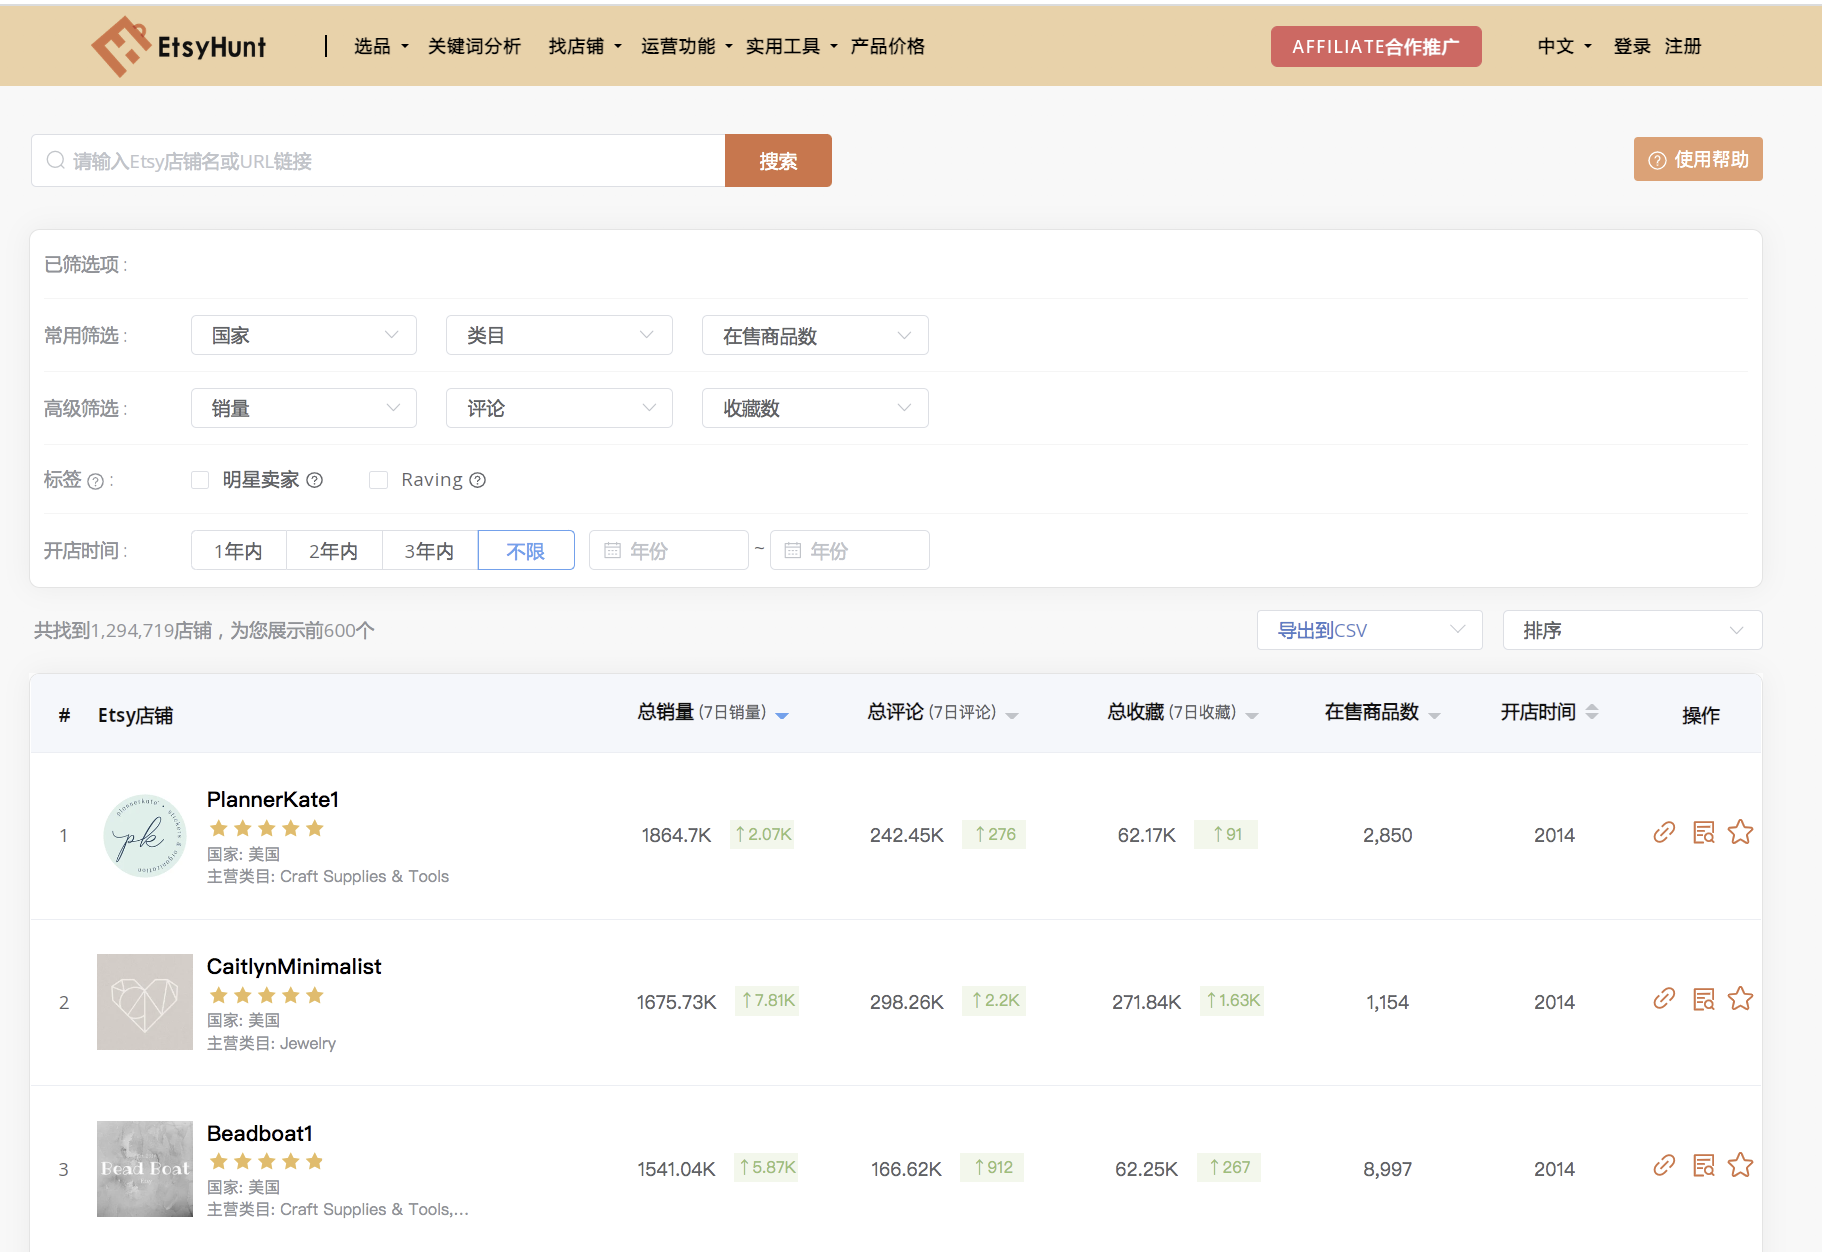The image size is (1822, 1252).
Task: Open the 国家 filter dropdown
Action: click(x=304, y=335)
